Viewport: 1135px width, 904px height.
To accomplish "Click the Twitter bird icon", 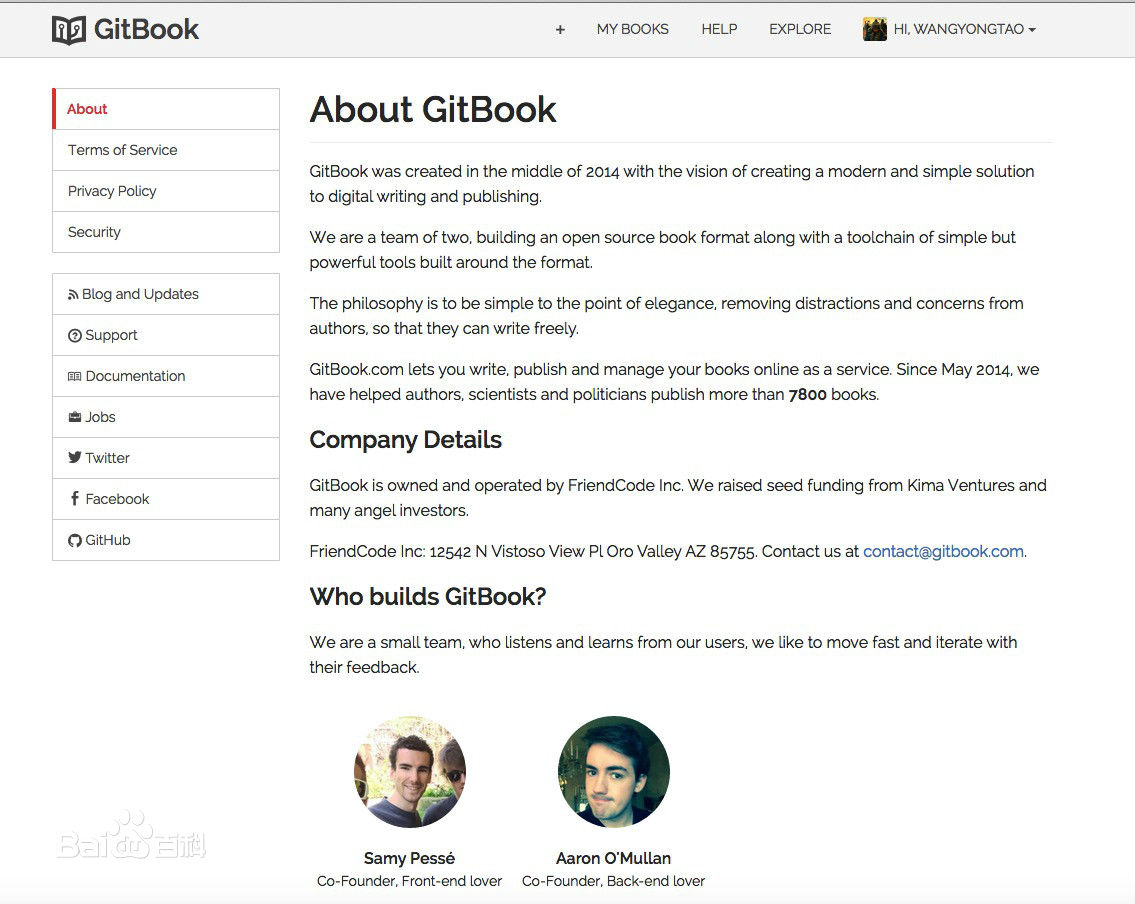I will [75, 457].
